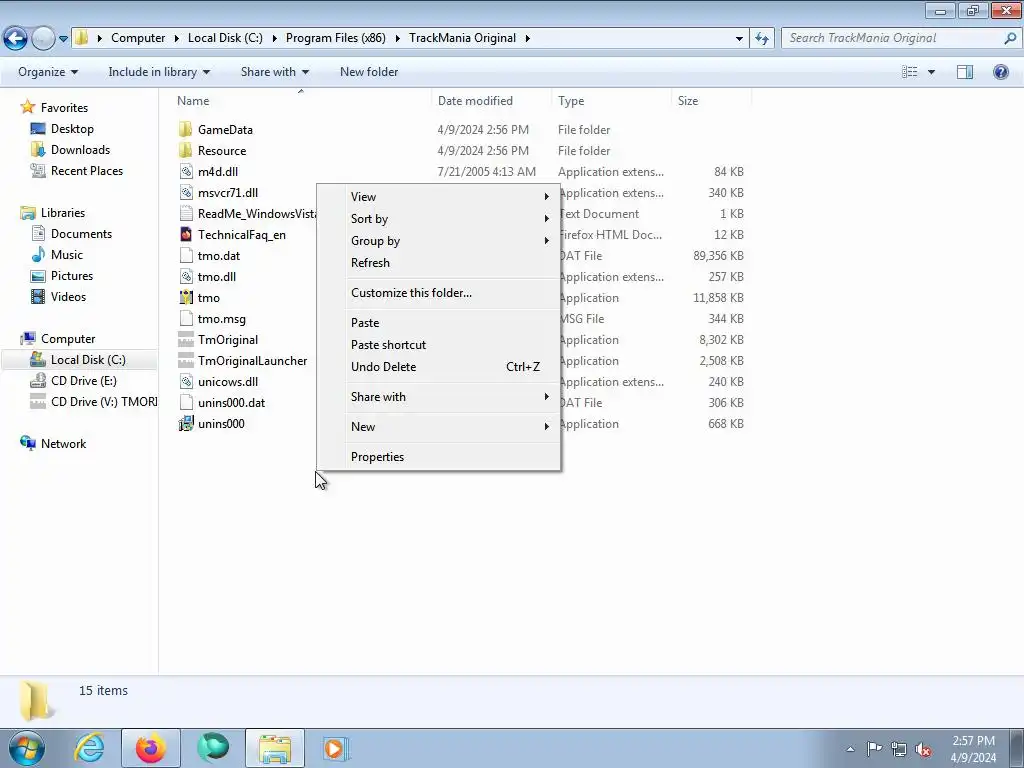This screenshot has width=1024, height=768.
Task: Select the tmo.dat file icon
Action: click(x=186, y=255)
